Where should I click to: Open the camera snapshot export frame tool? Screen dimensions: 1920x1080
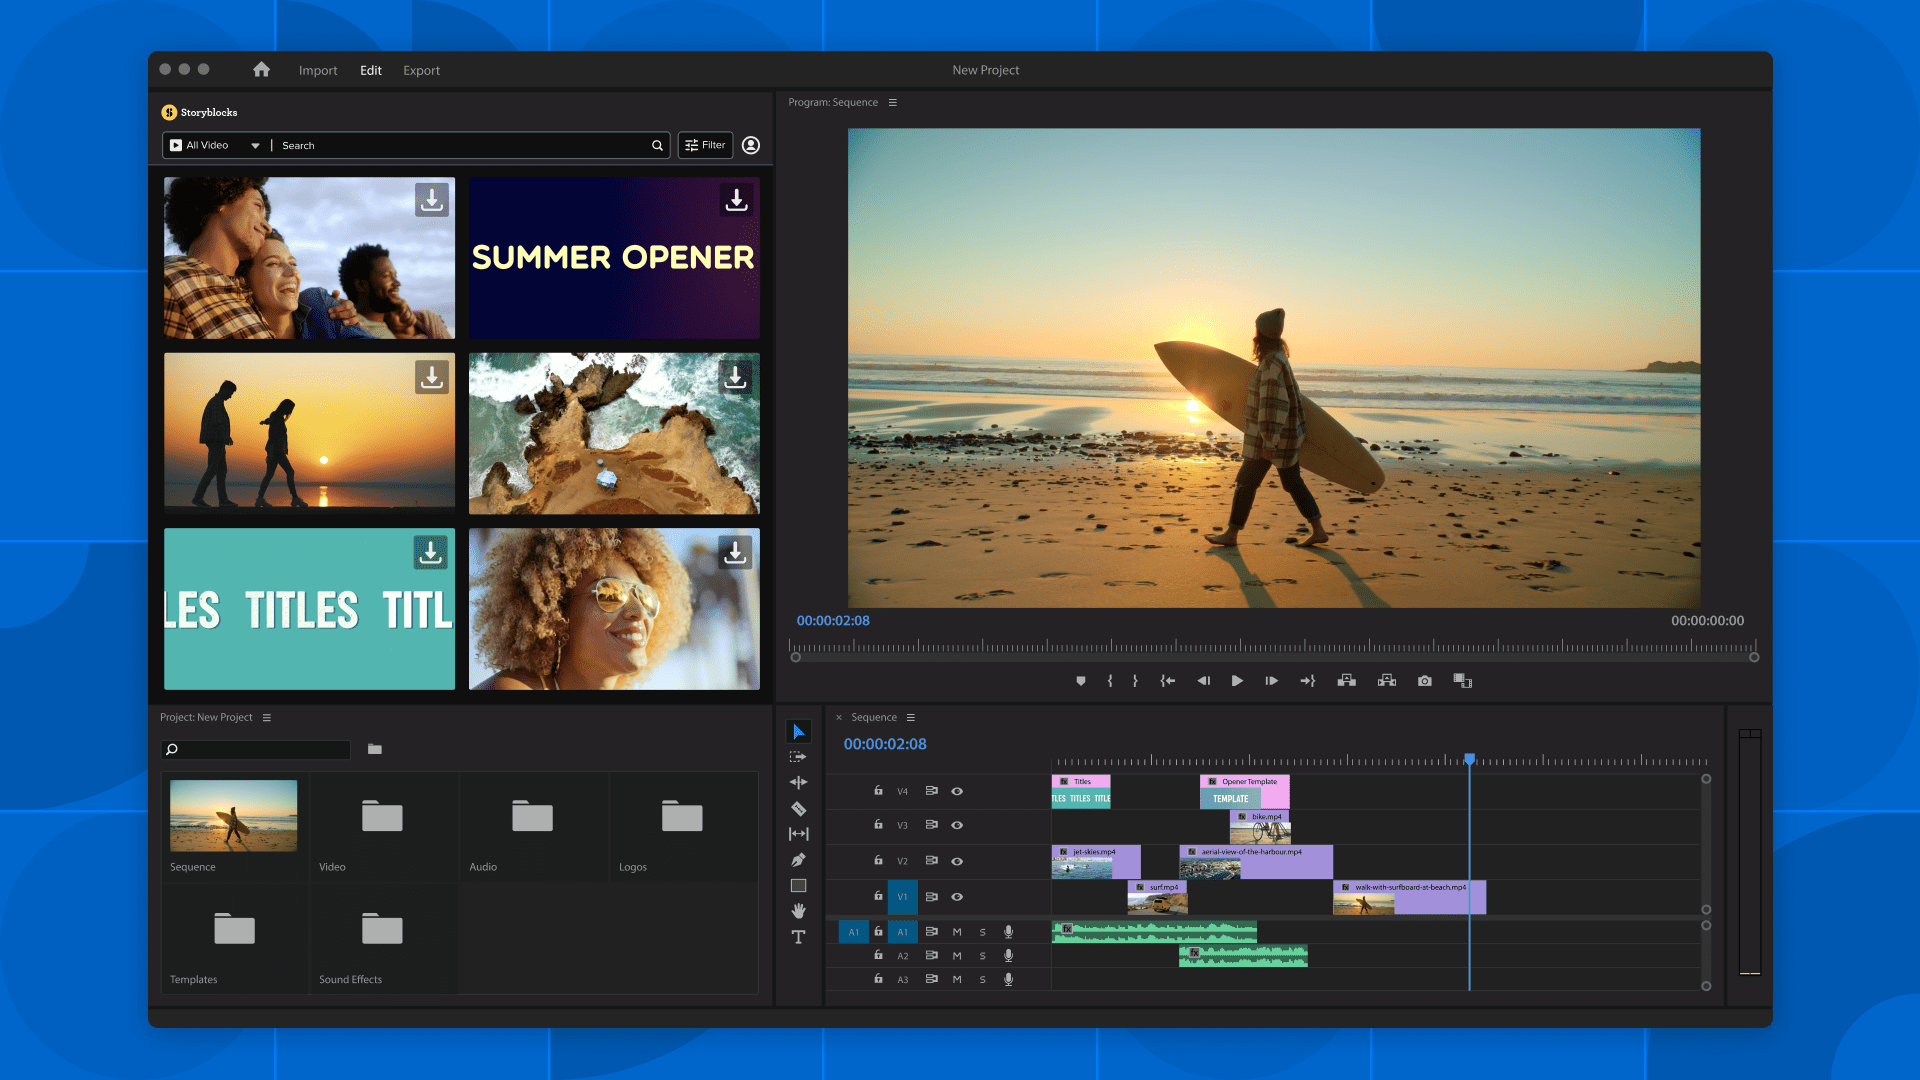(x=1424, y=680)
